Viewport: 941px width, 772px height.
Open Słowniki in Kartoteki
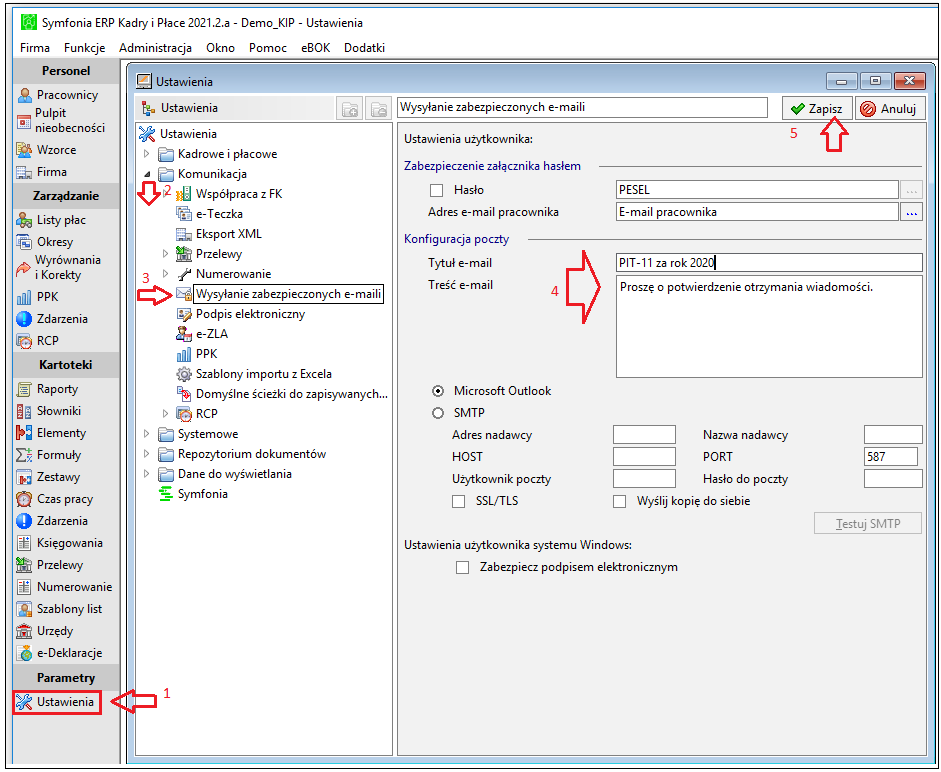pos(49,411)
